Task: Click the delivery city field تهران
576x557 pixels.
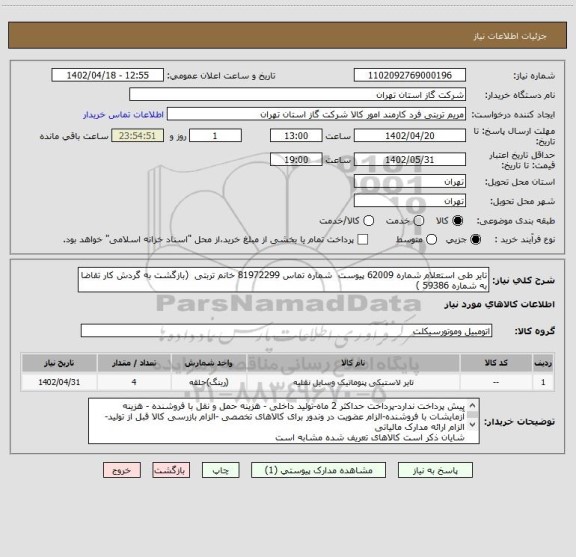Action: [x=410, y=201]
